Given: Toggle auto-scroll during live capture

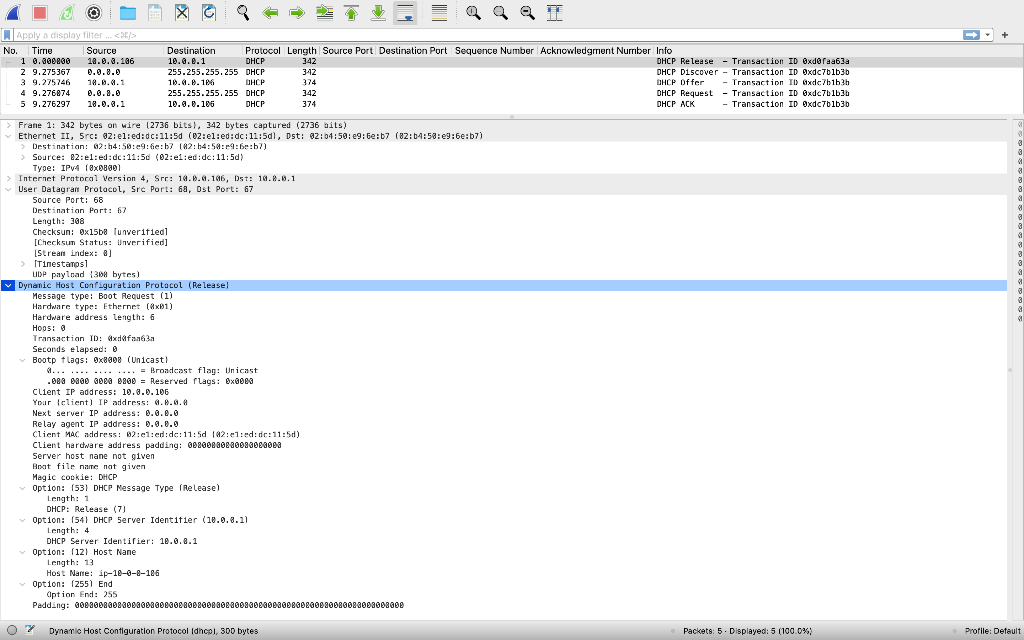Looking at the screenshot, I should tap(407, 12).
